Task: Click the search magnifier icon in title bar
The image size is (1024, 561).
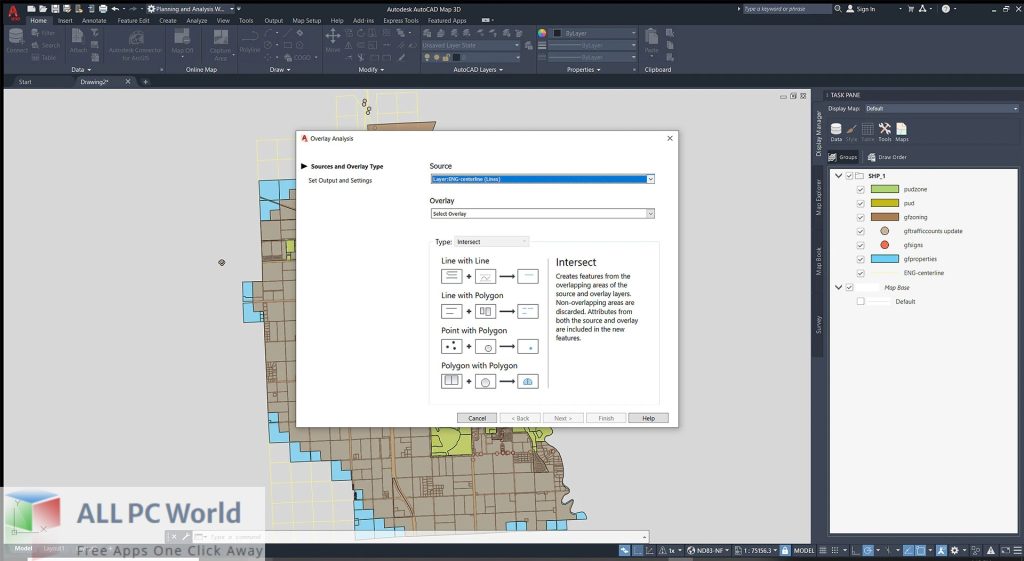Action: tap(838, 8)
